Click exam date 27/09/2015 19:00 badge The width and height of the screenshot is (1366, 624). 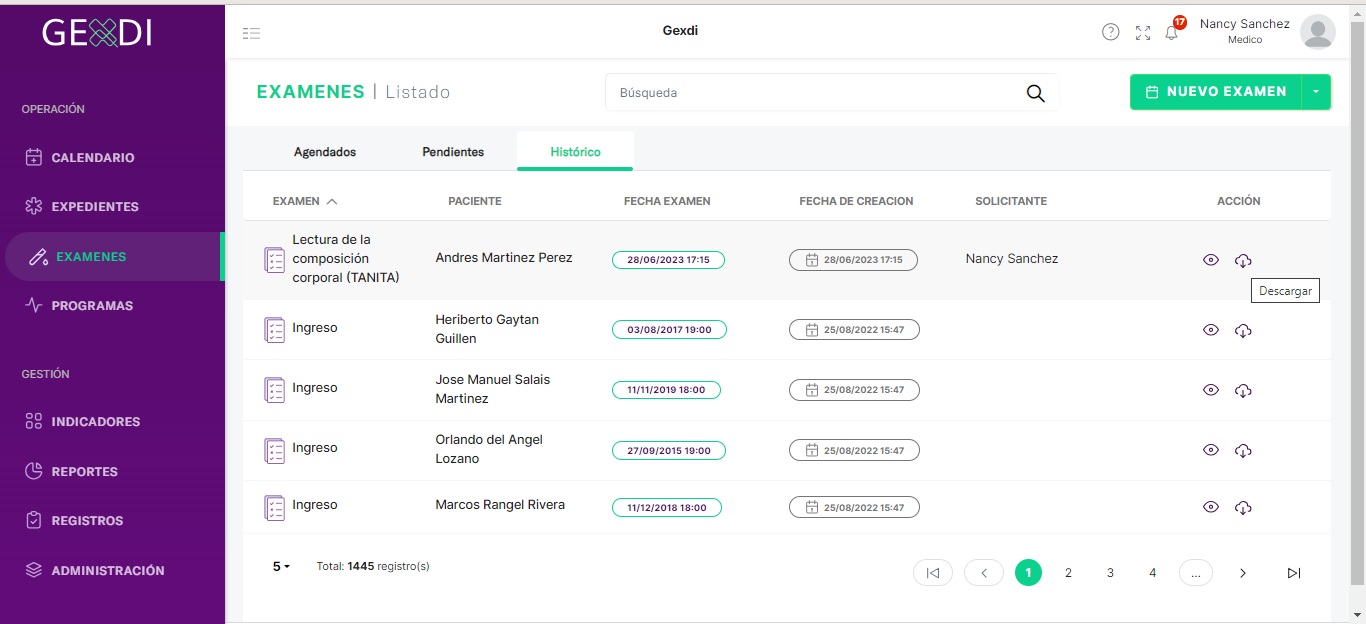point(668,451)
